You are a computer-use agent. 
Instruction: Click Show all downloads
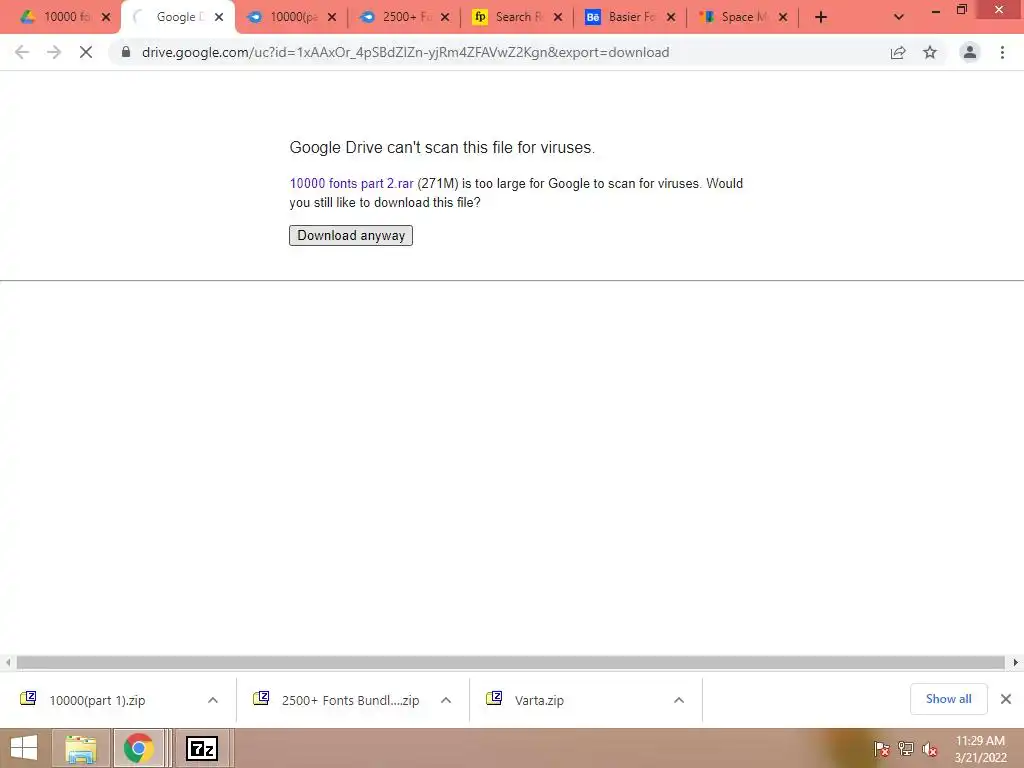(948, 699)
